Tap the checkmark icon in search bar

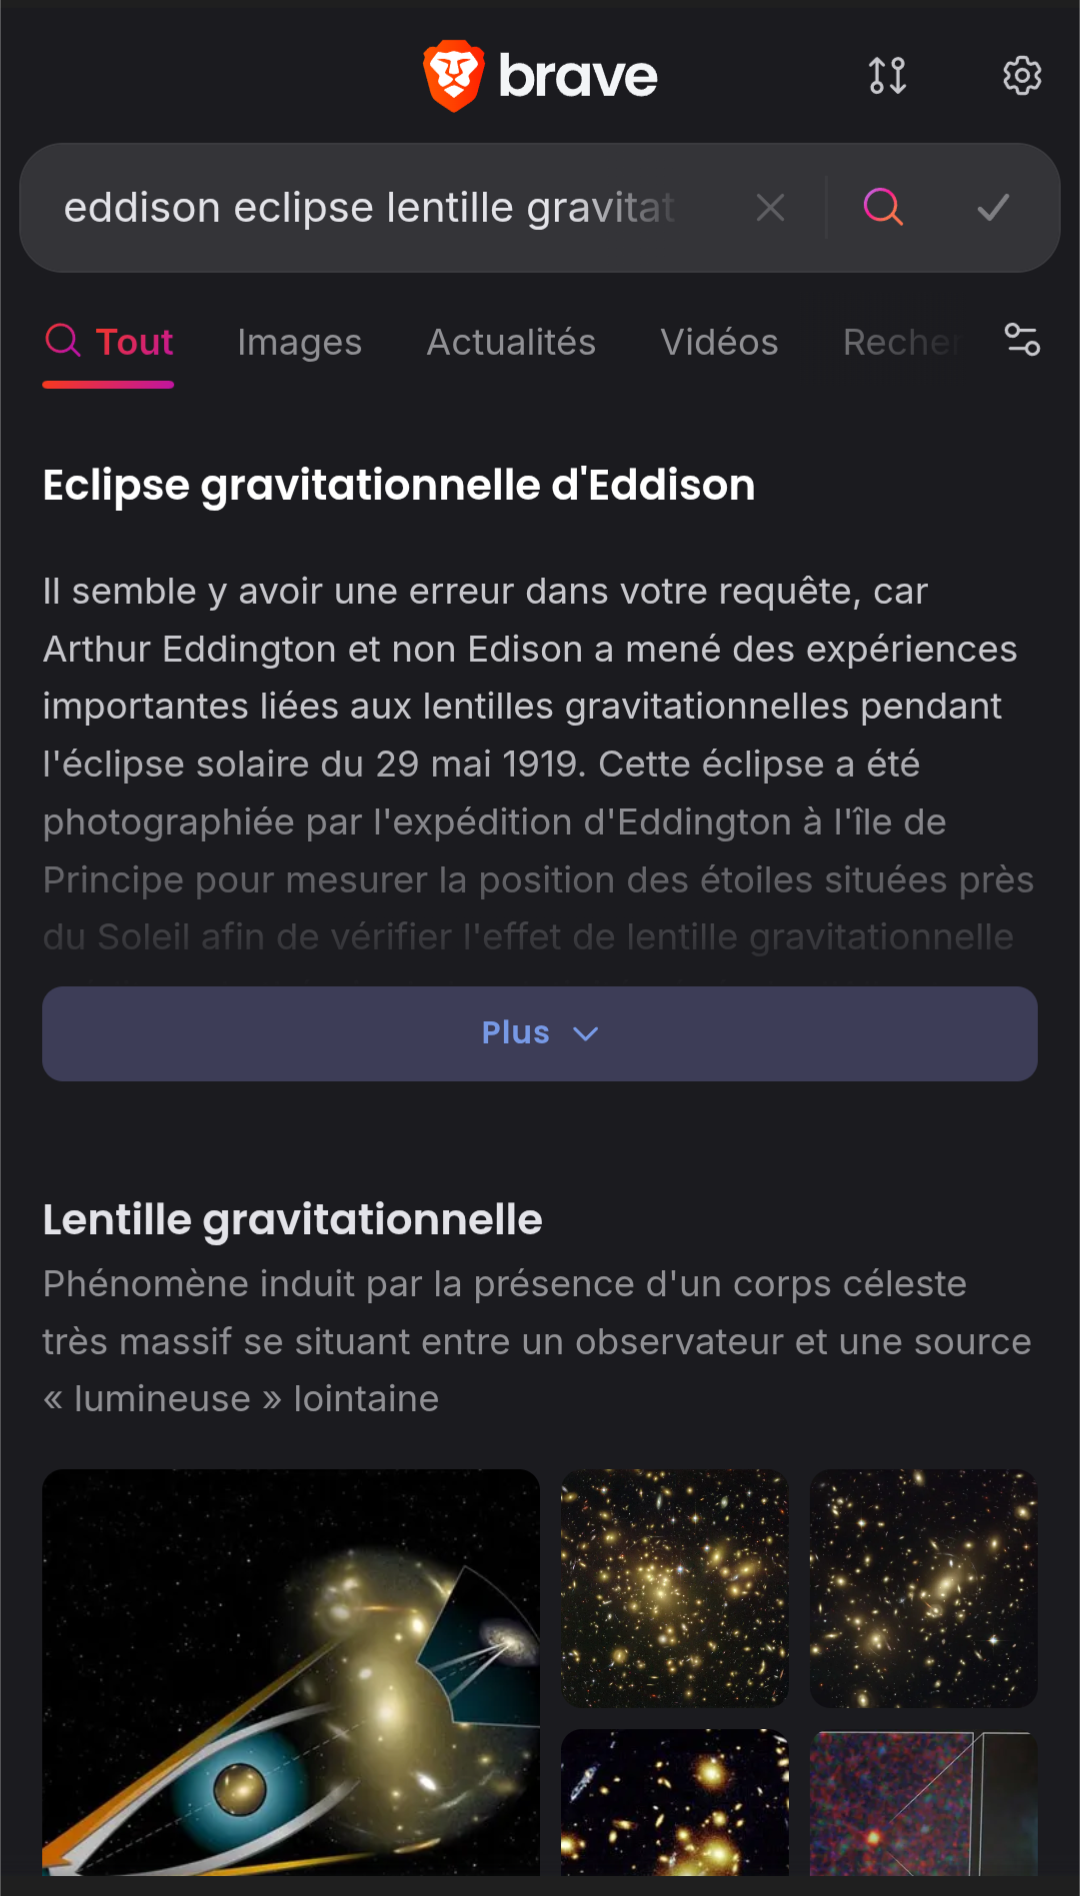pos(993,208)
